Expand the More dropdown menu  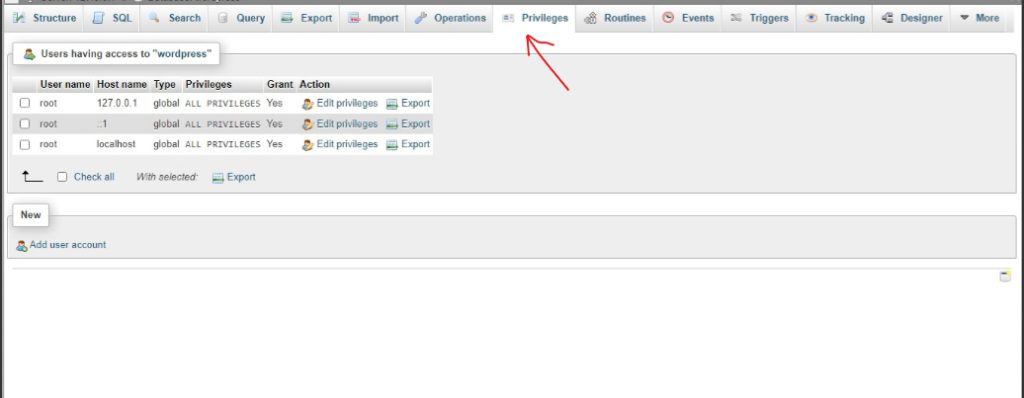[979, 18]
